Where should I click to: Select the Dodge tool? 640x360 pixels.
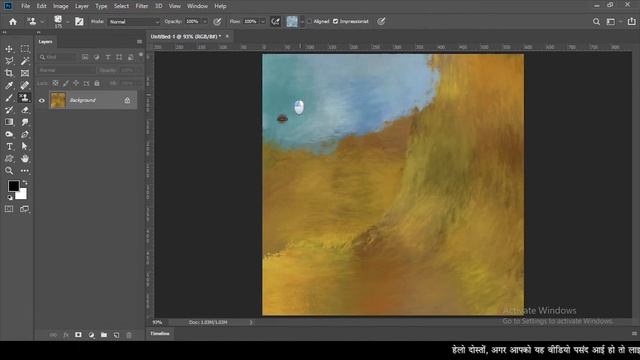9,134
